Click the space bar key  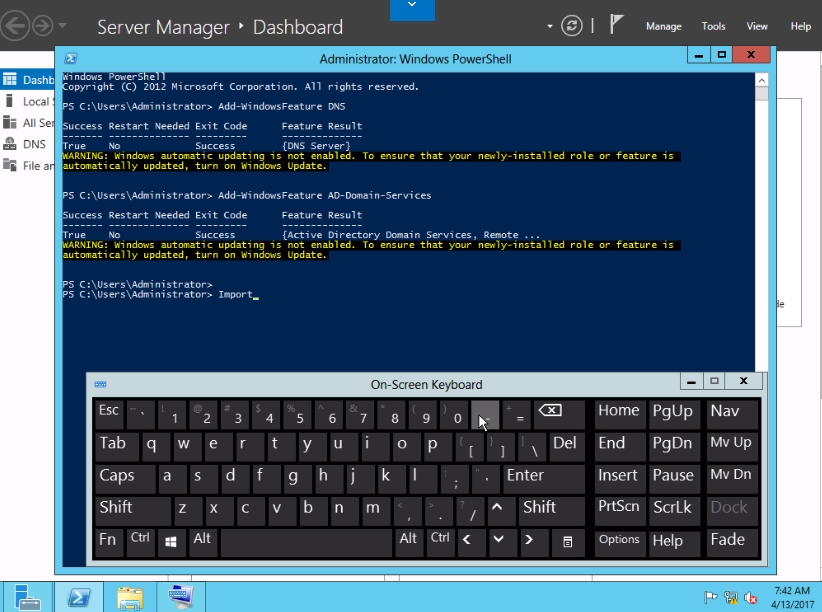click(x=306, y=542)
